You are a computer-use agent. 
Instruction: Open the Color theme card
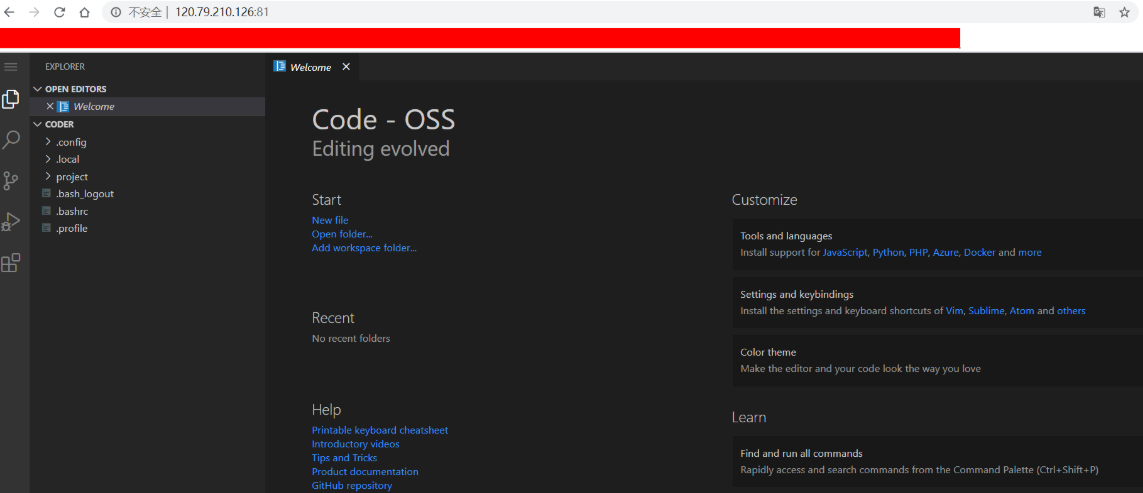(937, 360)
